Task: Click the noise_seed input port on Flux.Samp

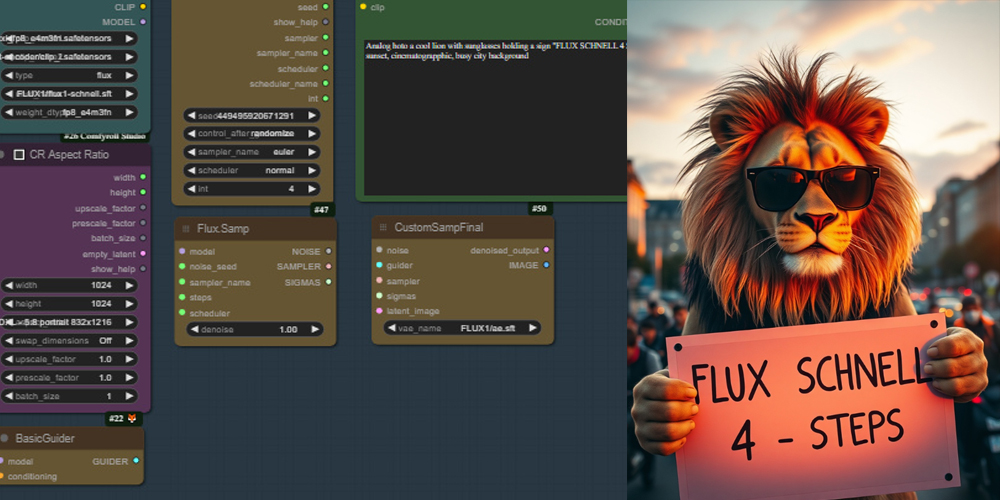Action: point(182,267)
